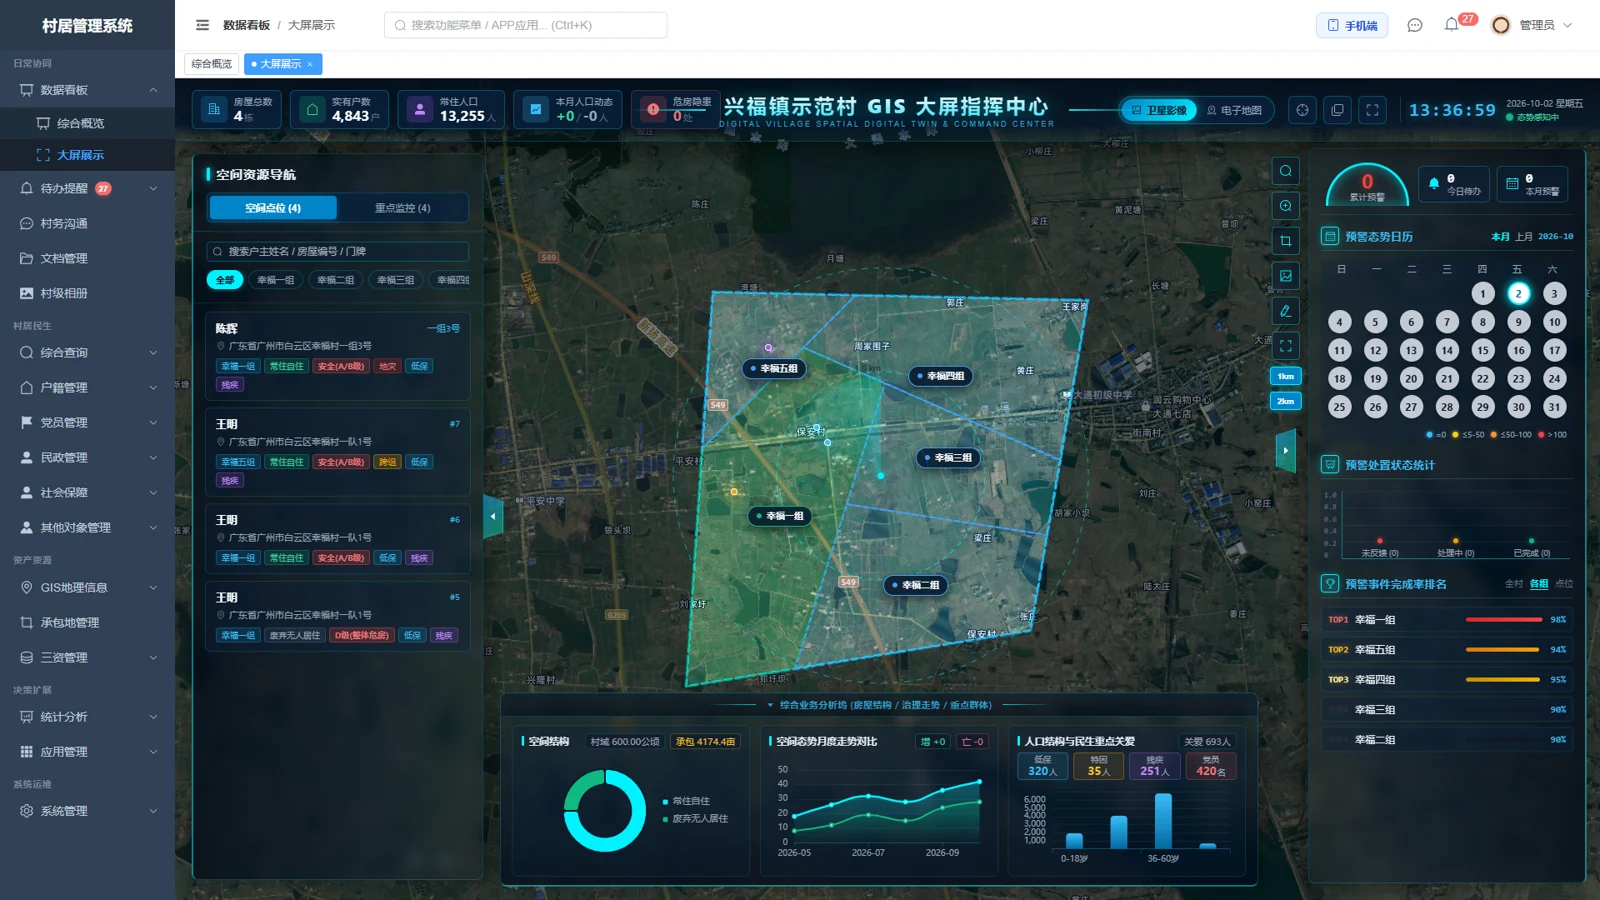Switch map to 电子地图 mode
Image resolution: width=1600 pixels, height=900 pixels.
[x=1234, y=110]
